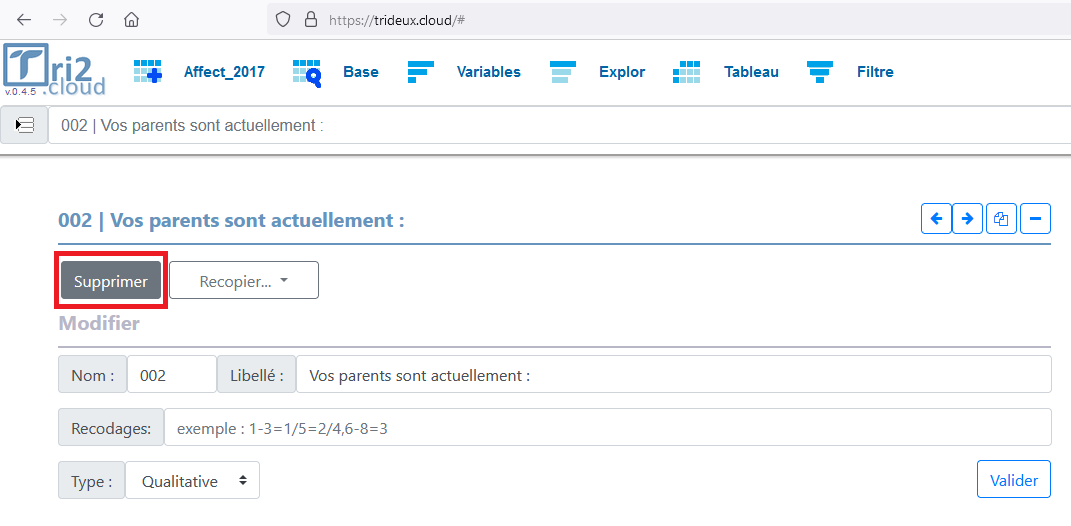
Task: Open the Filtre menu
Action: (x=875, y=72)
